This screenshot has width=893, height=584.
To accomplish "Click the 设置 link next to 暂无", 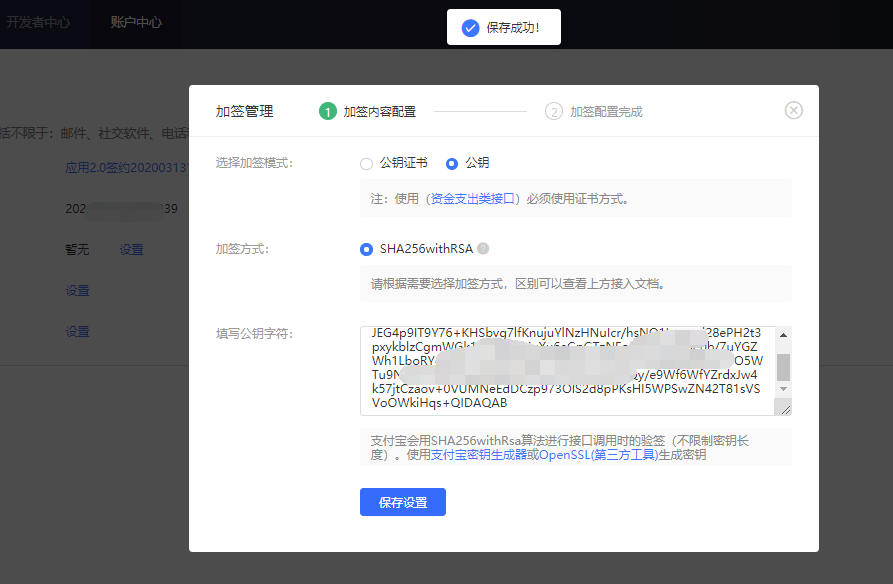I will pos(131,250).
